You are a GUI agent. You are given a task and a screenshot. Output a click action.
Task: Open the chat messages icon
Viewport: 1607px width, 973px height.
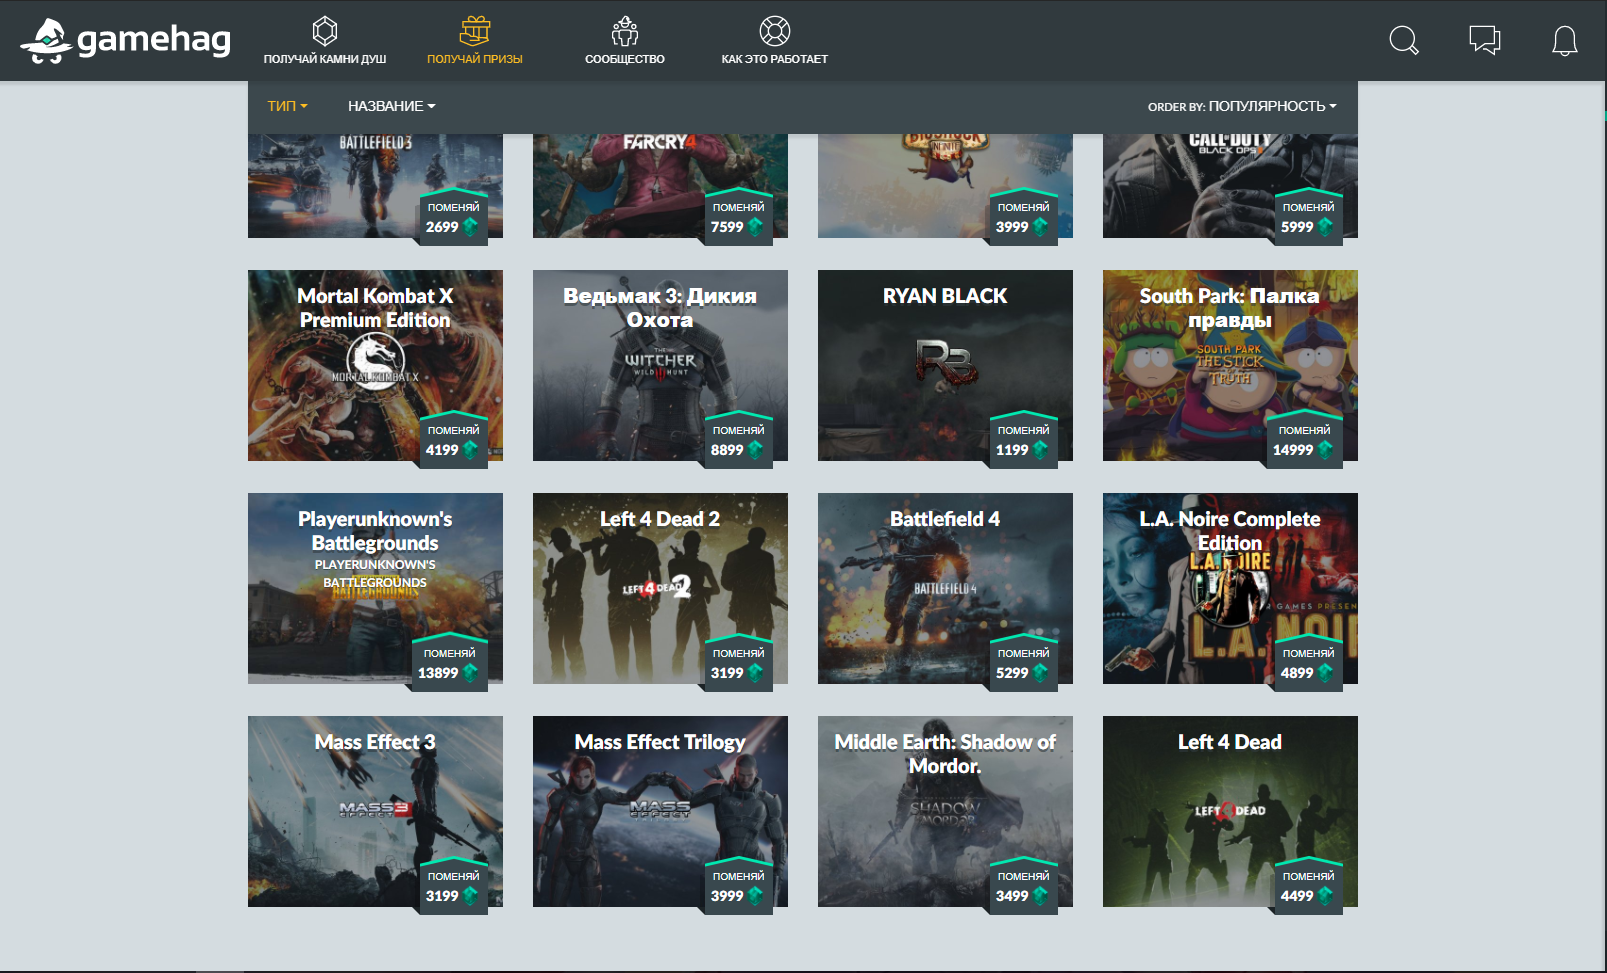(1485, 40)
